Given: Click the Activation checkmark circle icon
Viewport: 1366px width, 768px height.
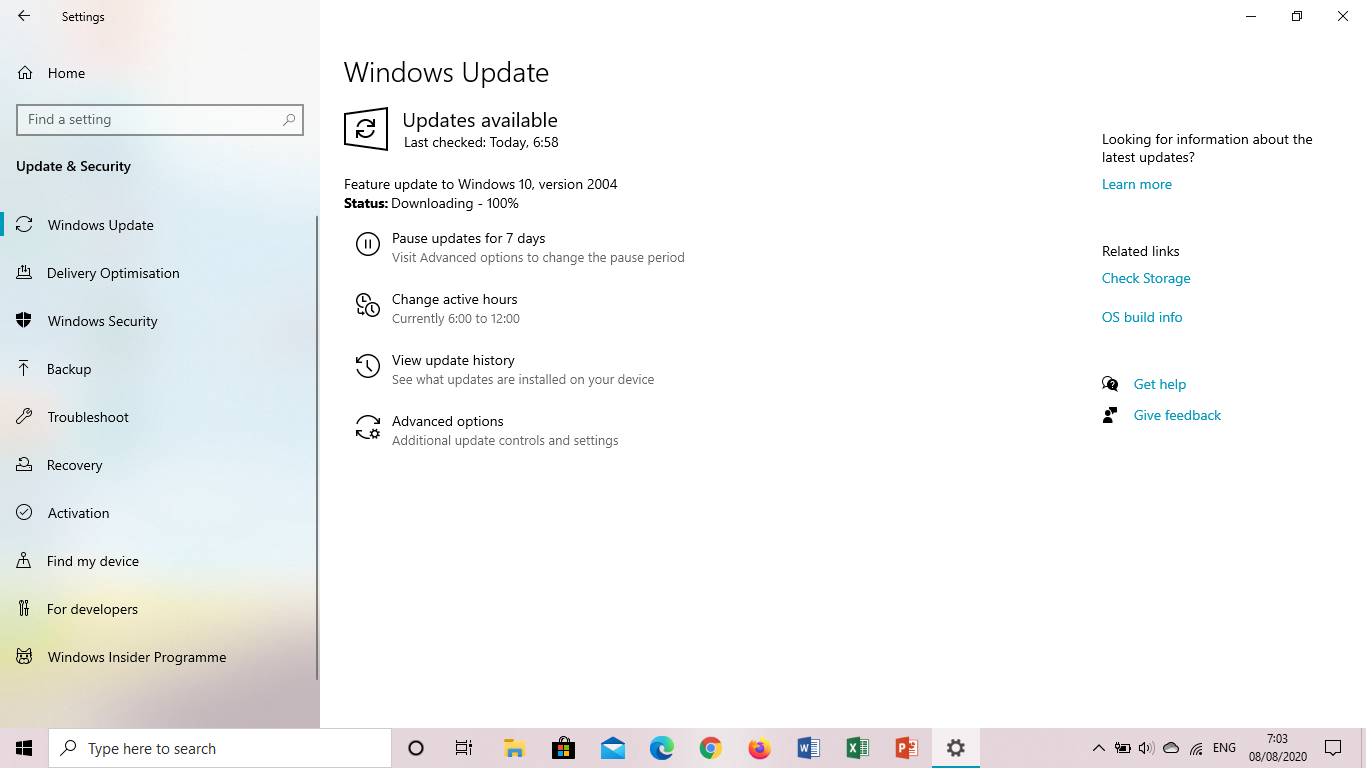Looking at the screenshot, I should 25,512.
